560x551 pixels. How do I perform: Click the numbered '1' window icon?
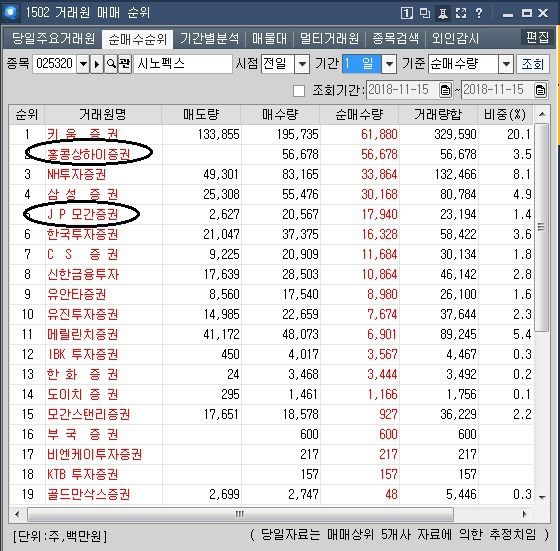(x=407, y=13)
